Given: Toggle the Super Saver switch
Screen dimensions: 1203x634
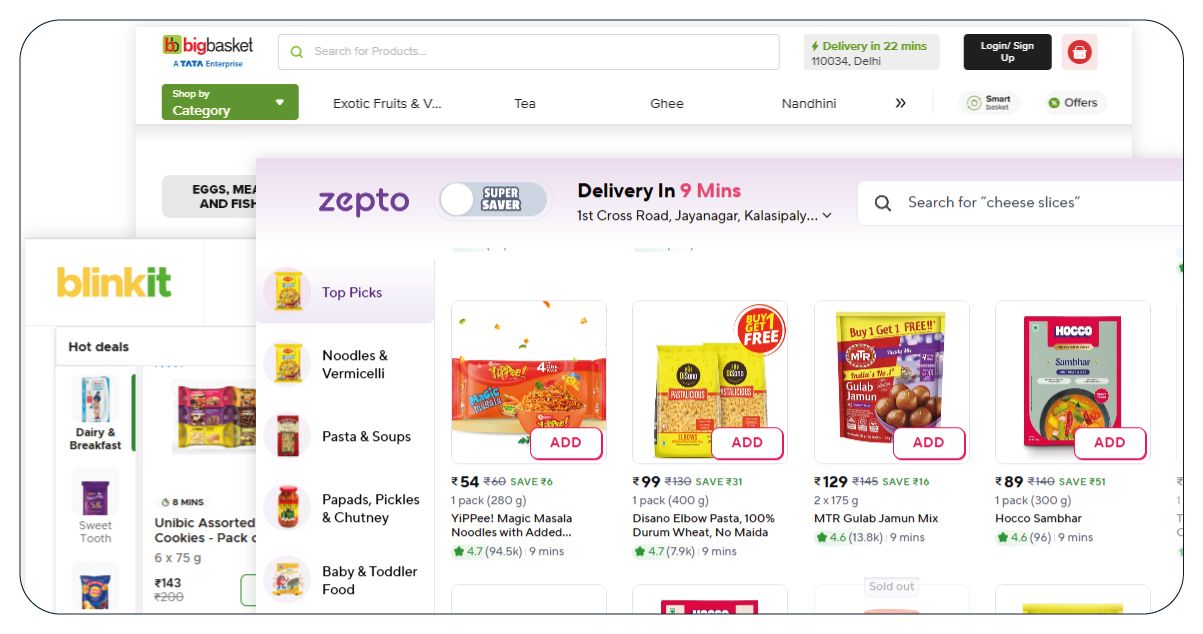Looking at the screenshot, I should click(x=494, y=200).
